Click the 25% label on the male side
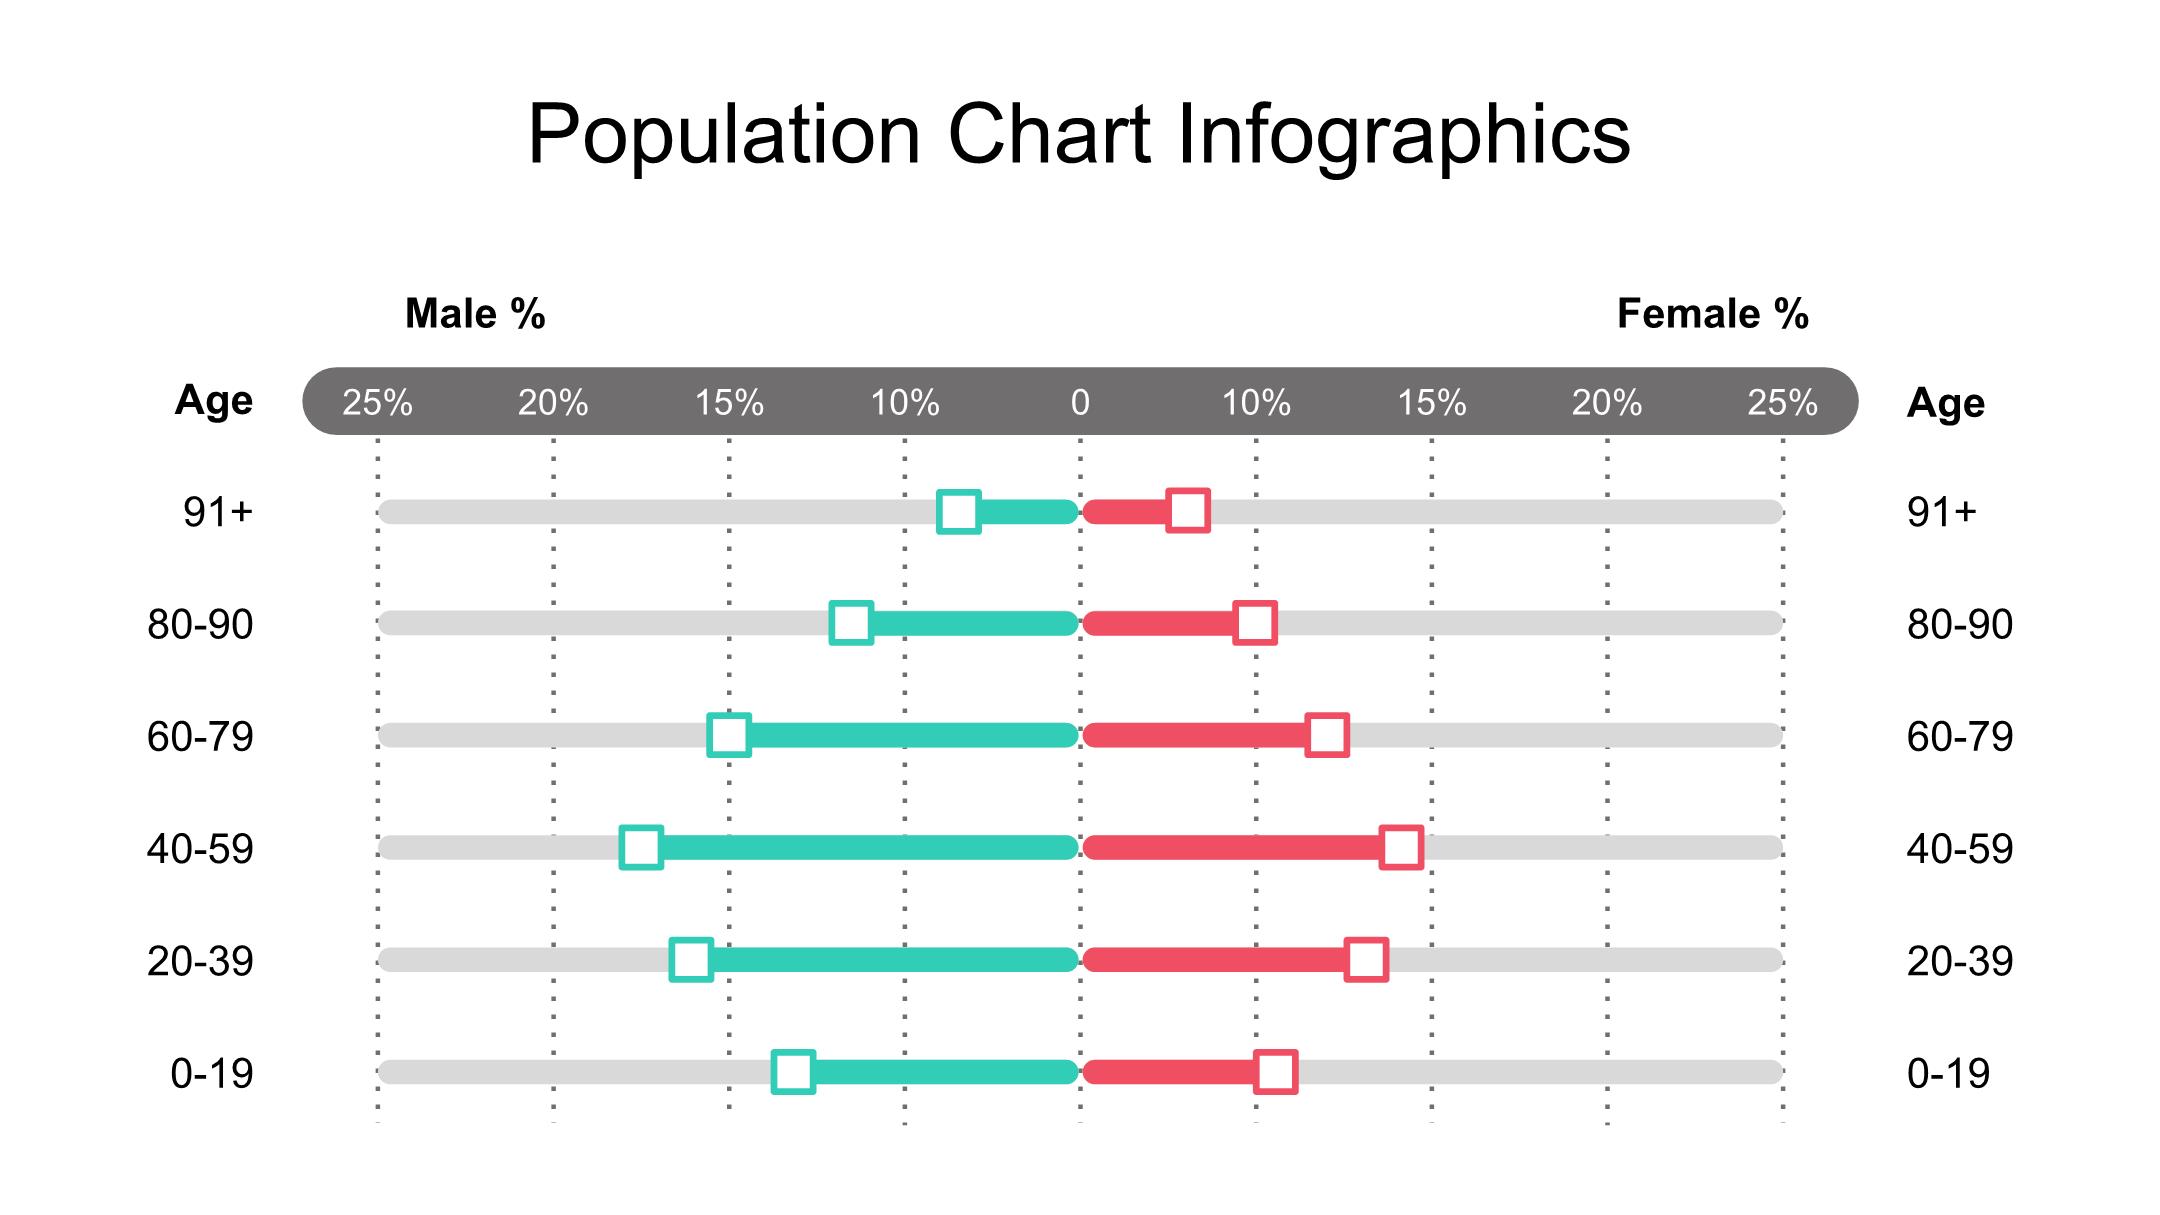Screen dimensions: 2160x1215 pyautogui.click(x=377, y=403)
